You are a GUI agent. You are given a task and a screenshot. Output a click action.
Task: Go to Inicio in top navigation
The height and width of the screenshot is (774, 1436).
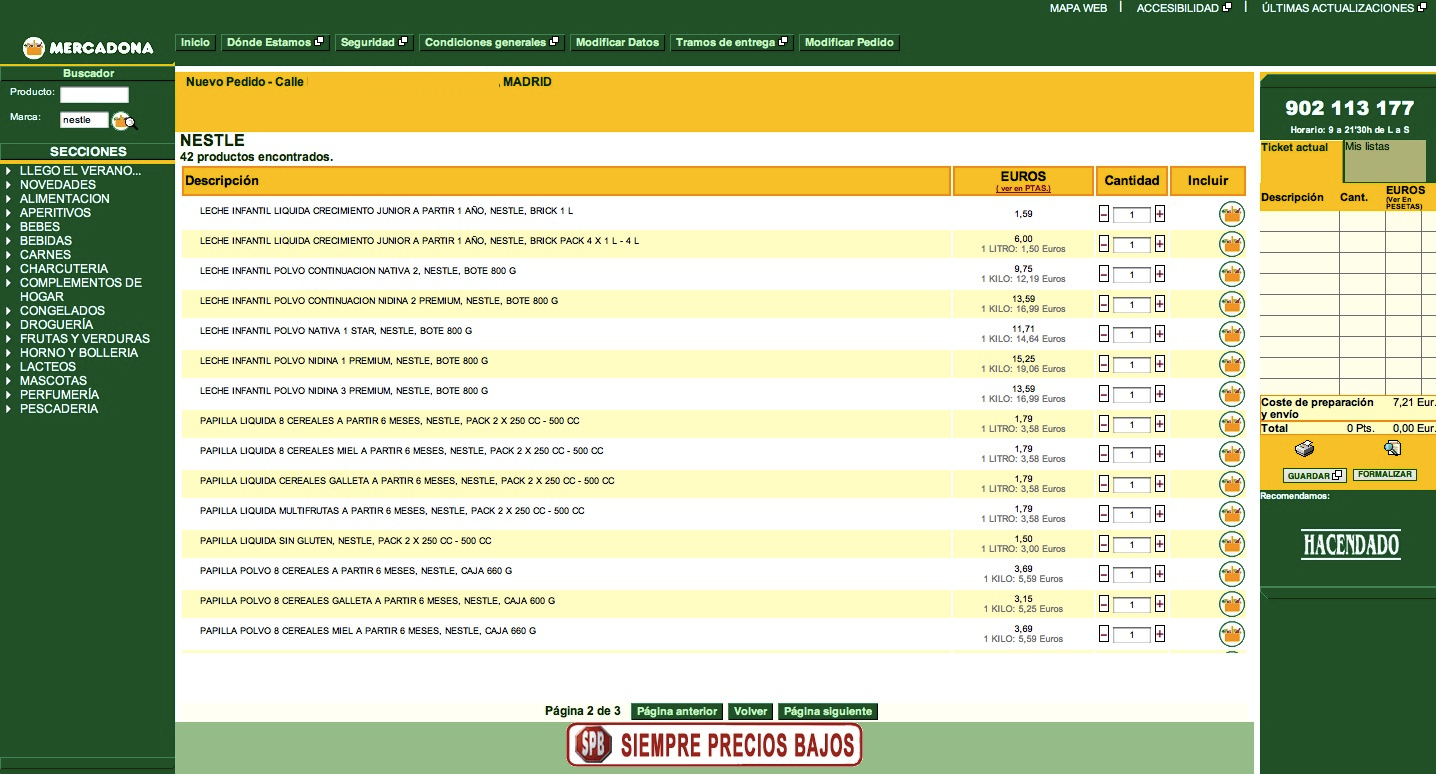tap(195, 43)
